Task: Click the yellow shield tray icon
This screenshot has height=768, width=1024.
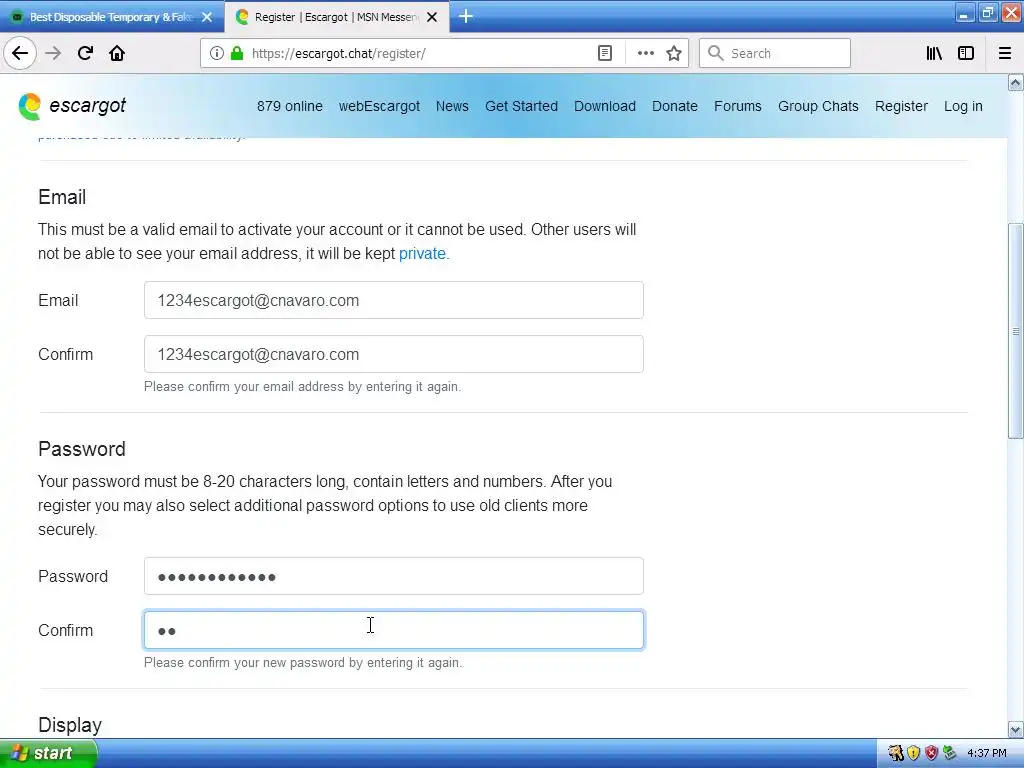Action: [914, 753]
